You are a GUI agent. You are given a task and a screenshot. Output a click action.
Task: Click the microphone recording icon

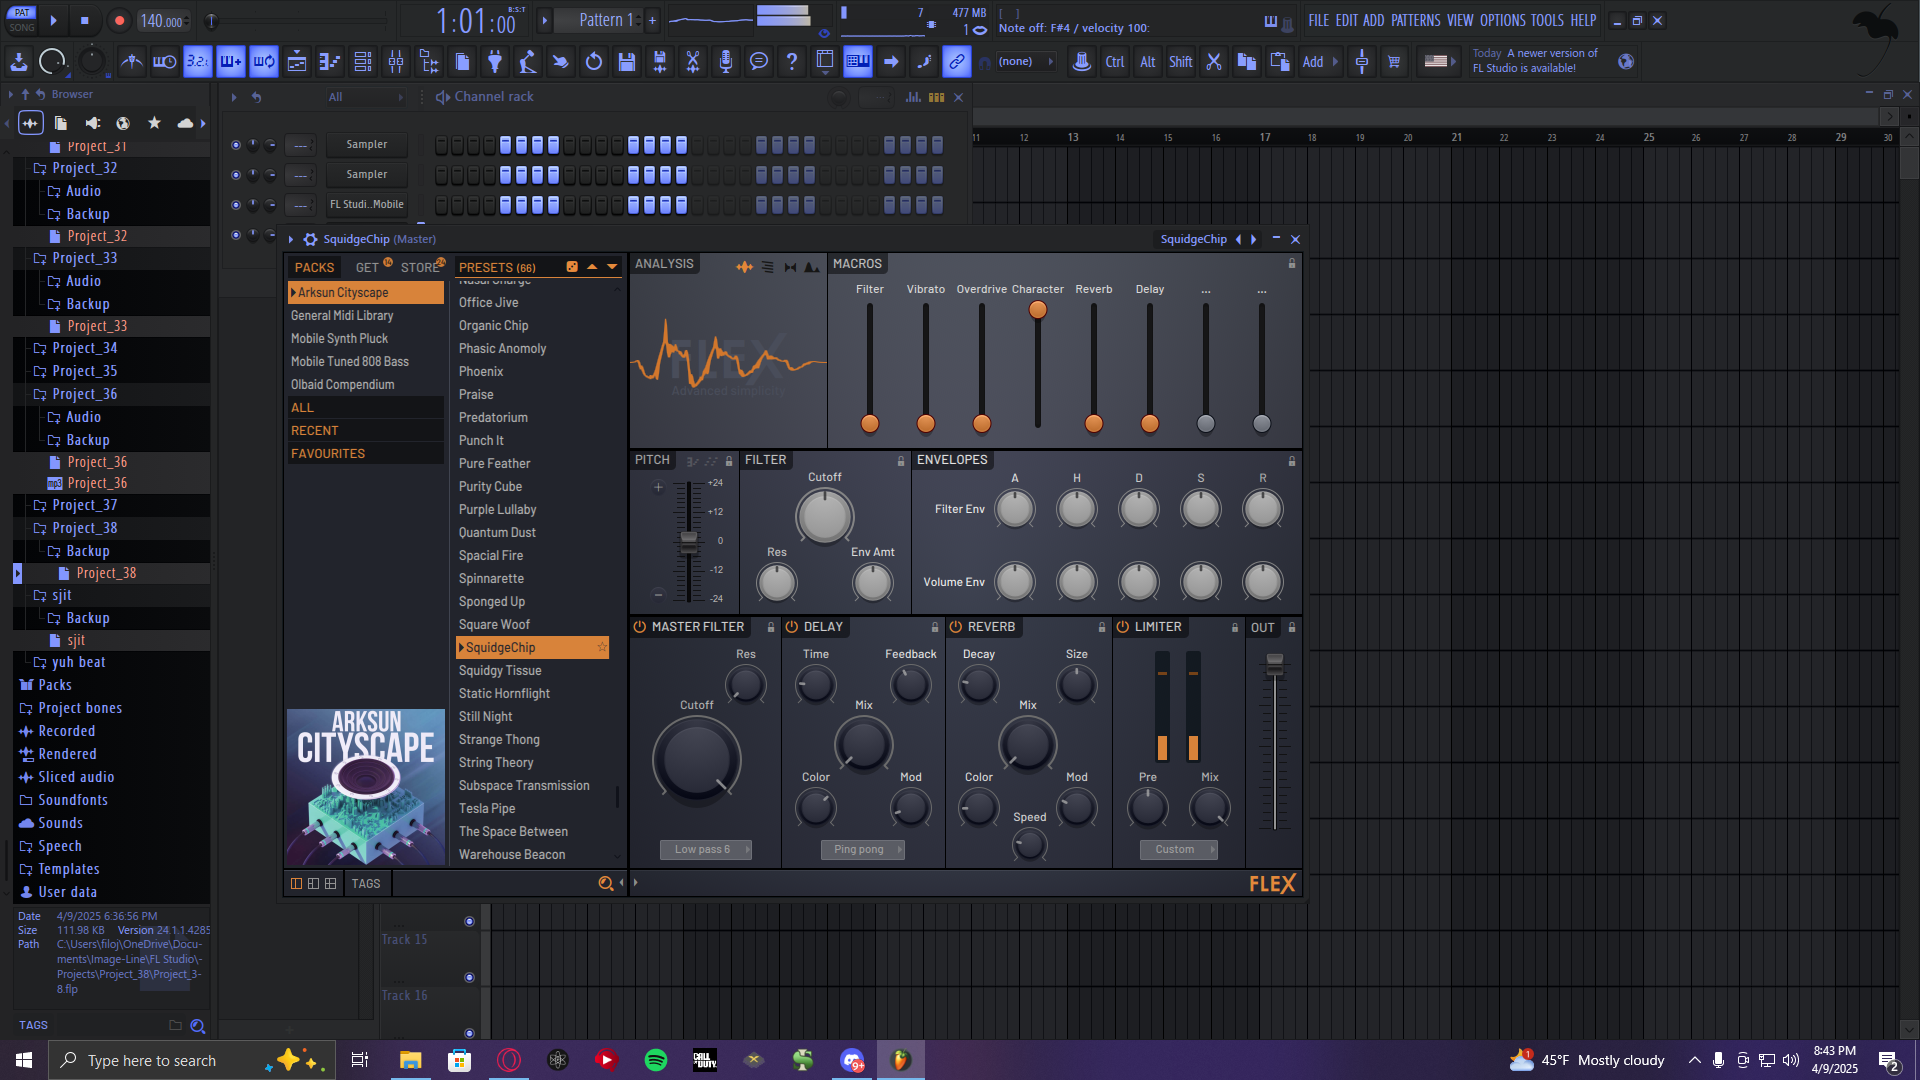[x=726, y=62]
